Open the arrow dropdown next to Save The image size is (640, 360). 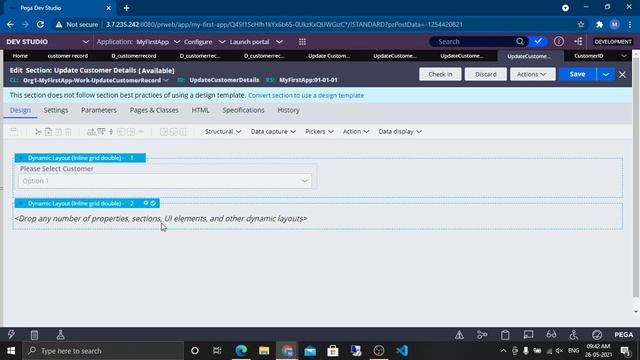(x=606, y=74)
